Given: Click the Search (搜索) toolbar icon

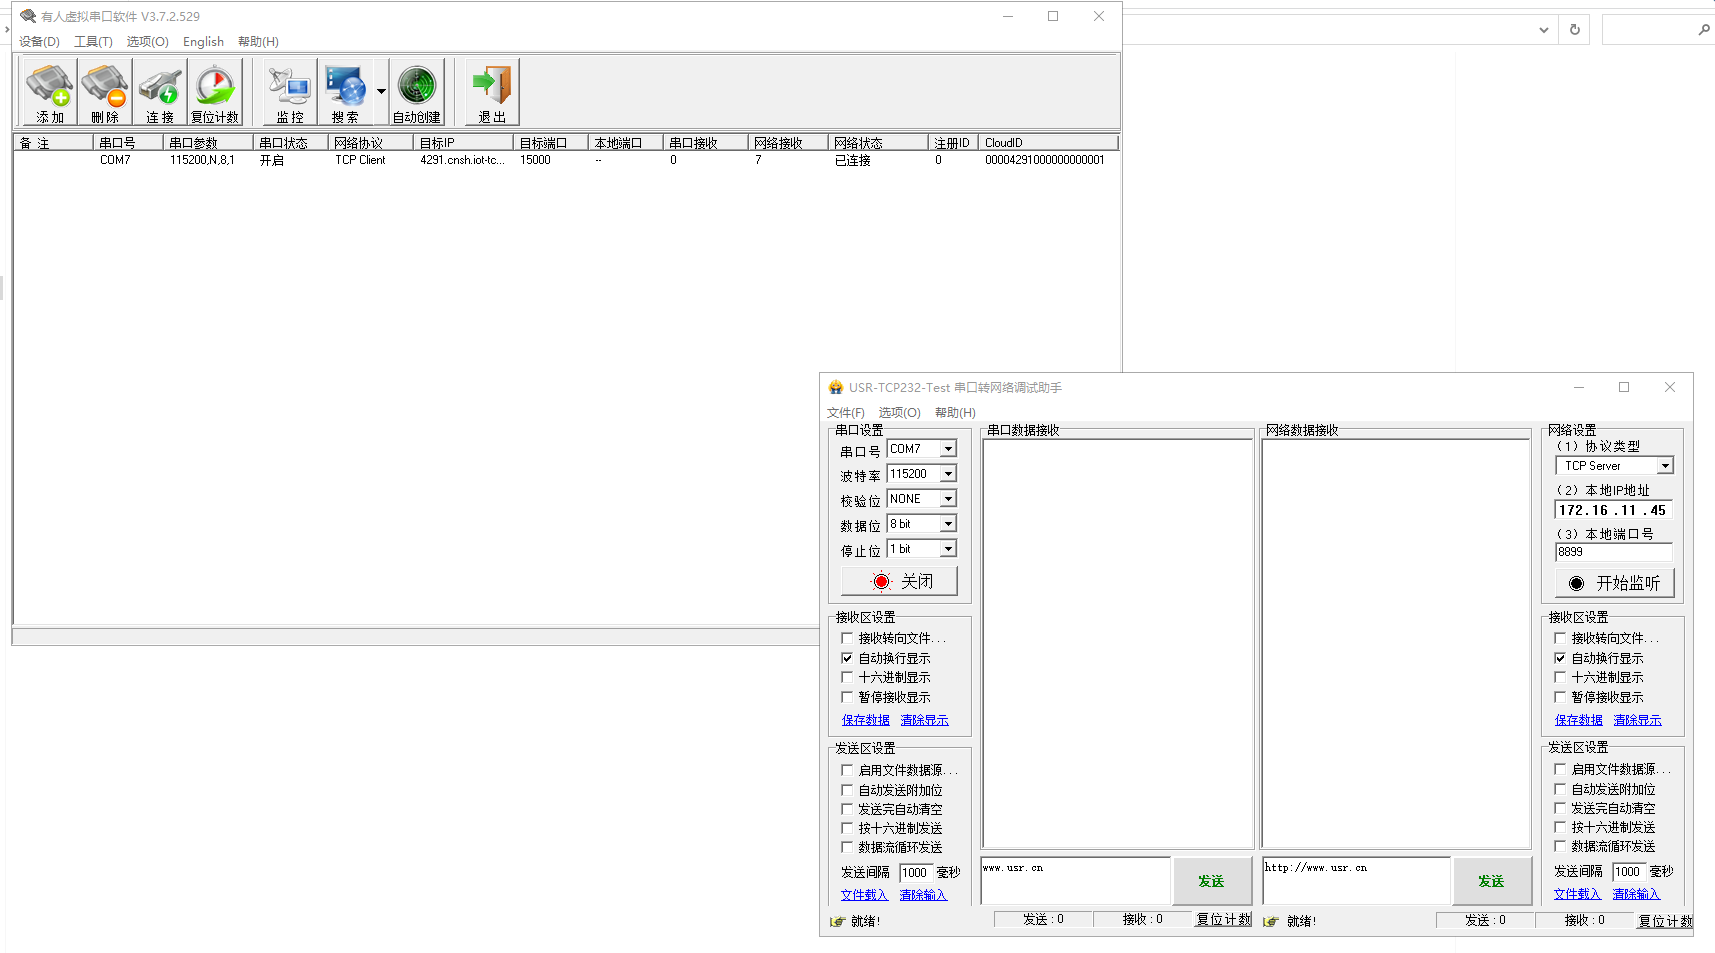Looking at the screenshot, I should pos(345,91).
